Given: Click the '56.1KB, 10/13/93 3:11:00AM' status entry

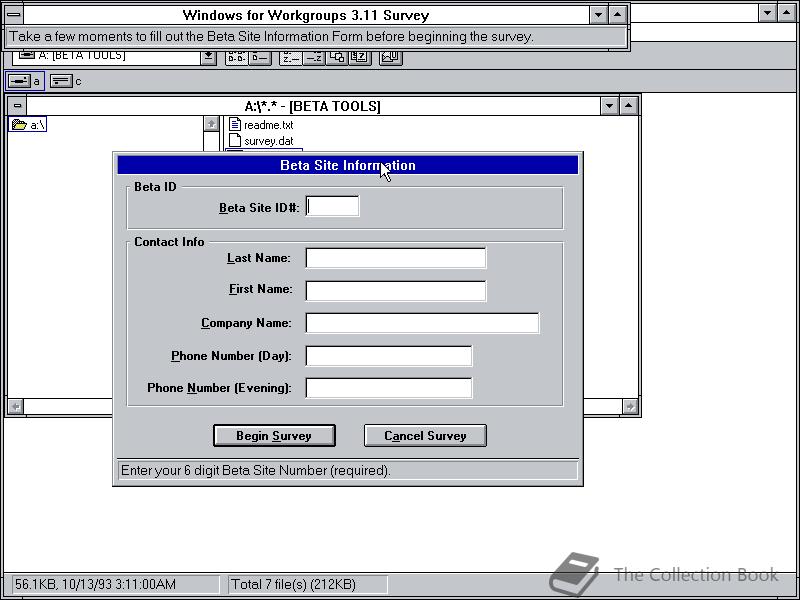Looking at the screenshot, I should (95, 584).
